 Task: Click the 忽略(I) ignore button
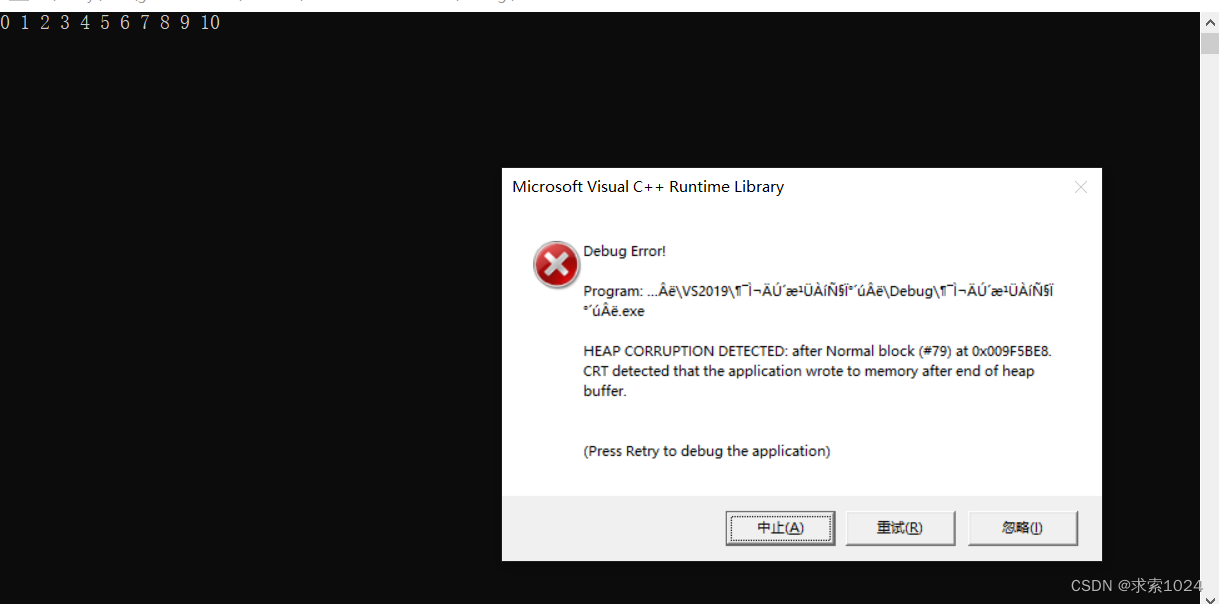pyautogui.click(x=1022, y=528)
